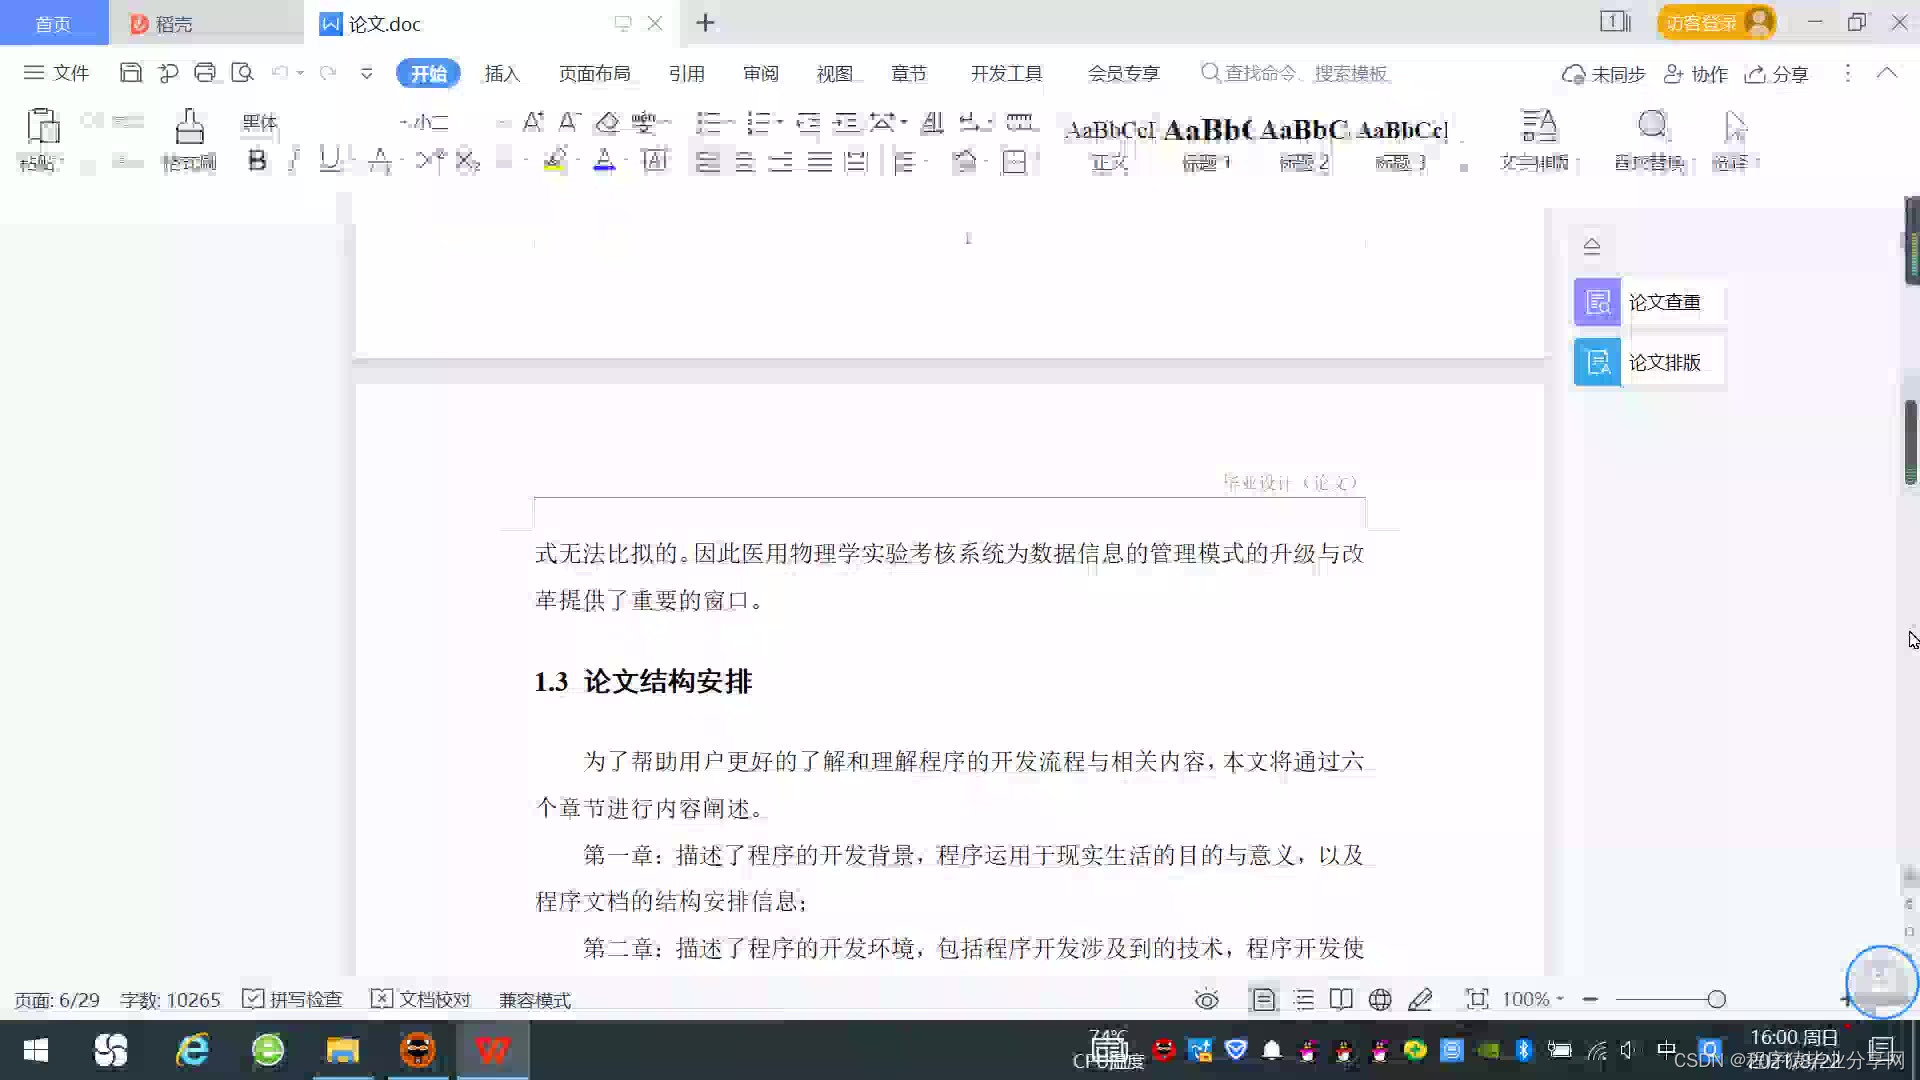Screen dimensions: 1920x1080
Task: Click the Format Painter brush icon
Action: [189, 128]
